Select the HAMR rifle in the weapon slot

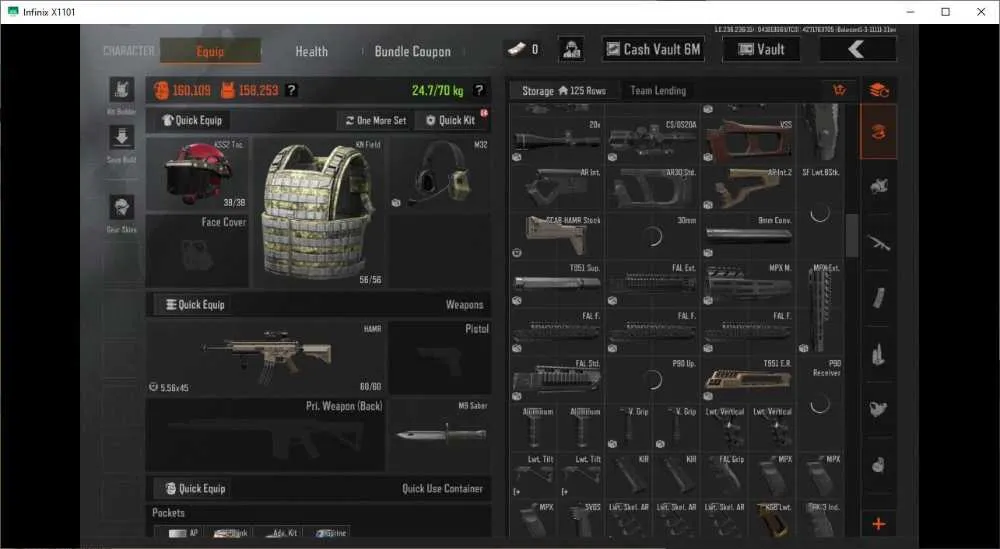point(266,358)
